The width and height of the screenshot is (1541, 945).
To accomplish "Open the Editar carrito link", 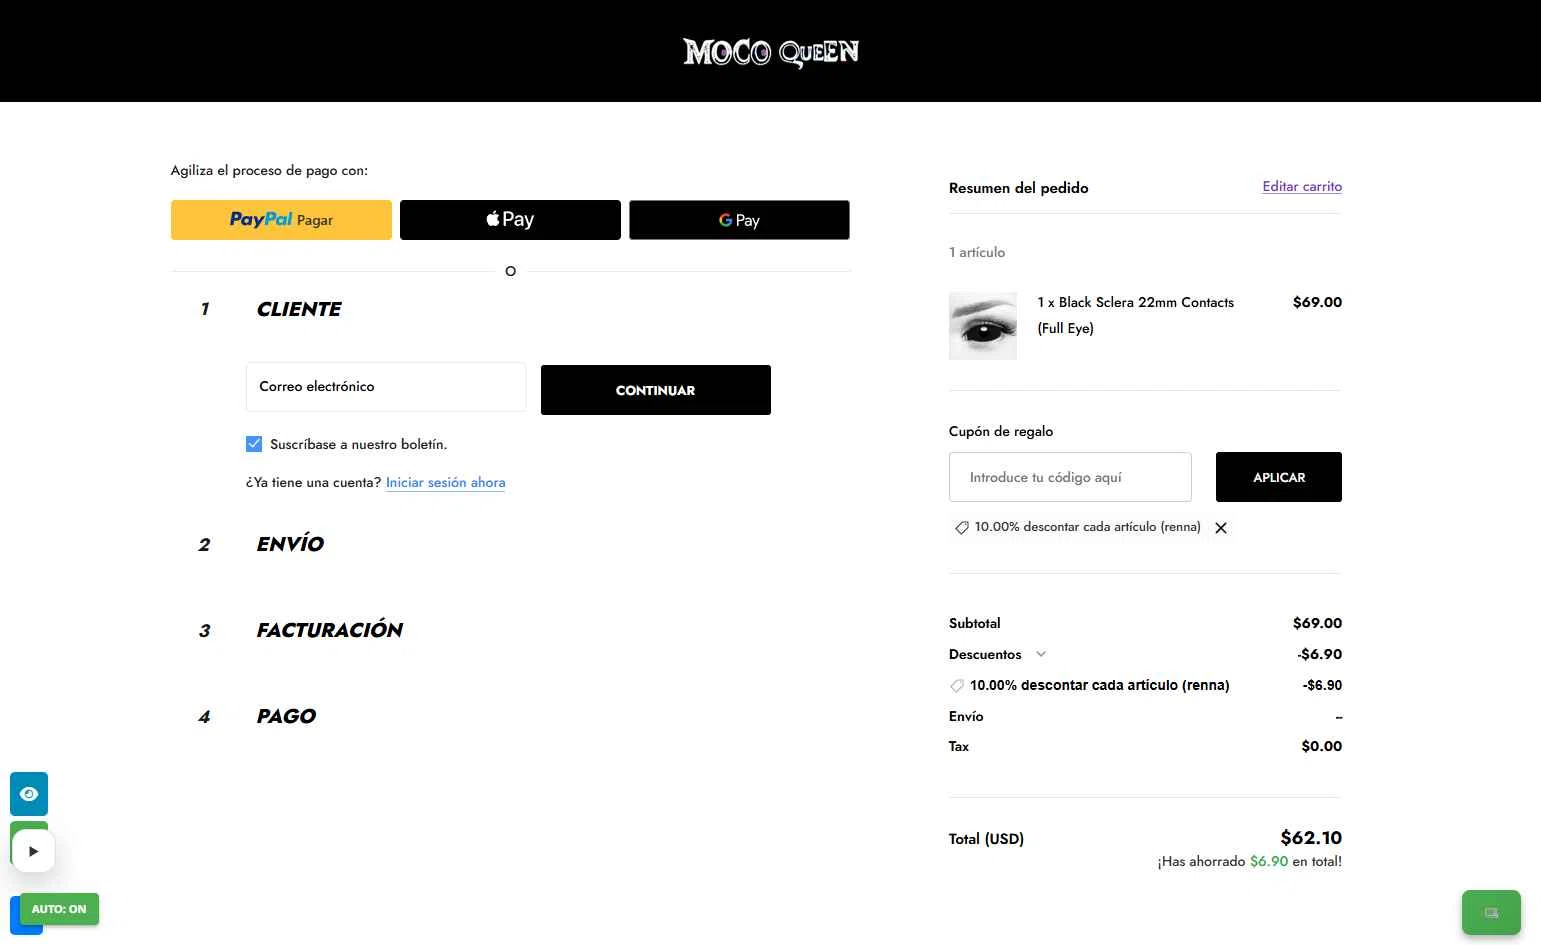I will [1302, 186].
